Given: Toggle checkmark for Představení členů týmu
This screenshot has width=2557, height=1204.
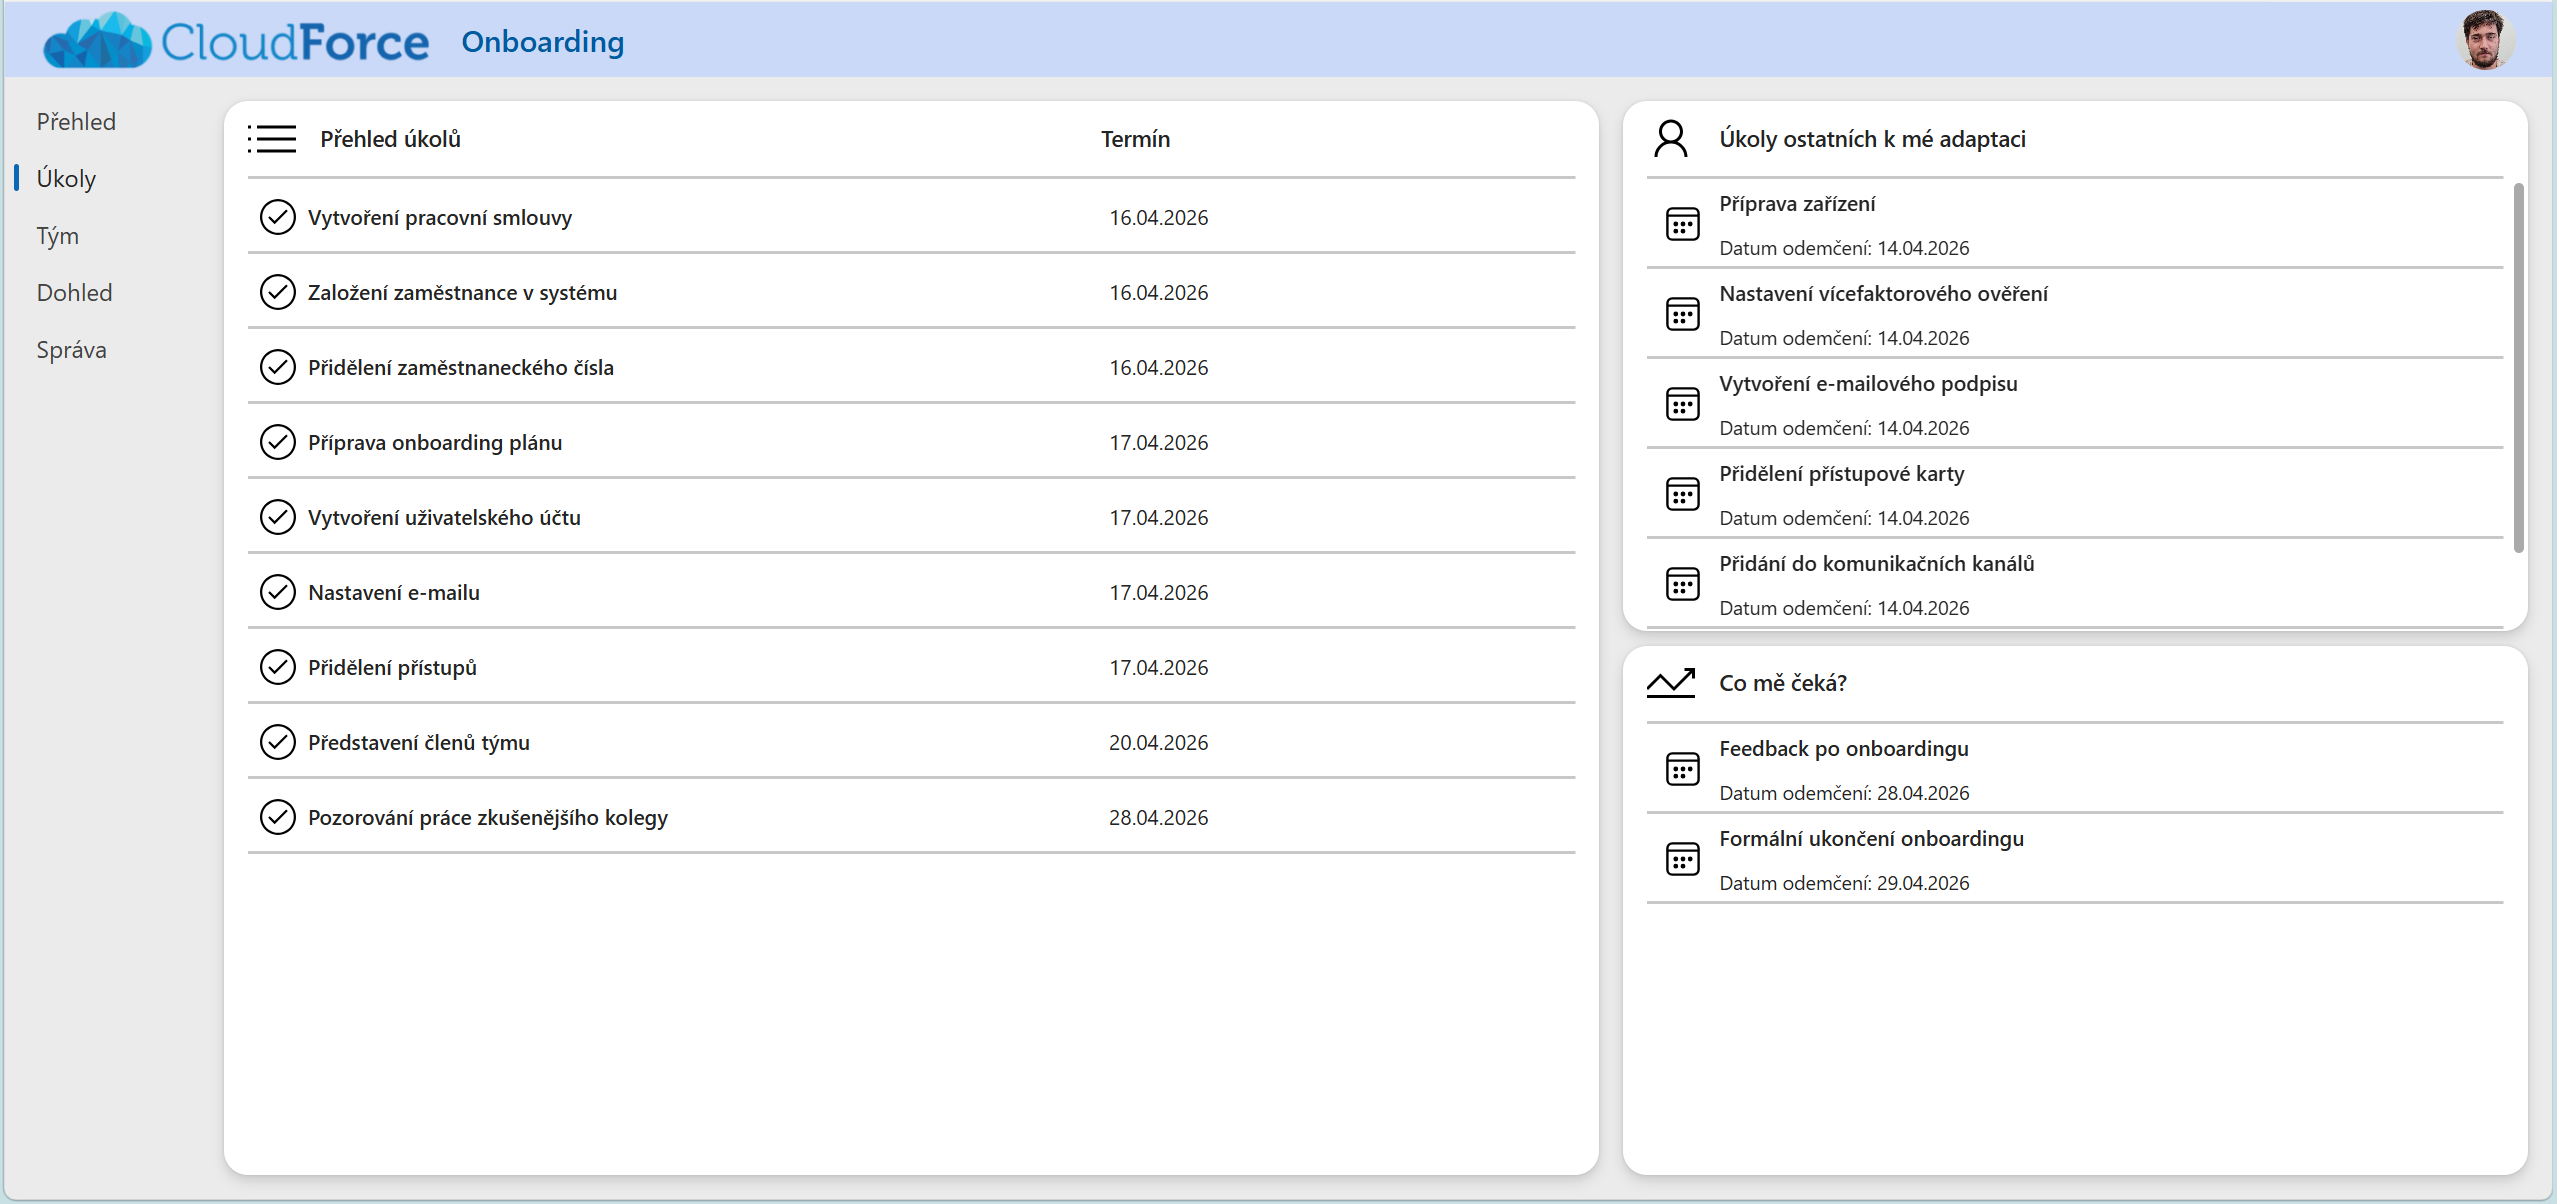Looking at the screenshot, I should pyautogui.click(x=277, y=742).
